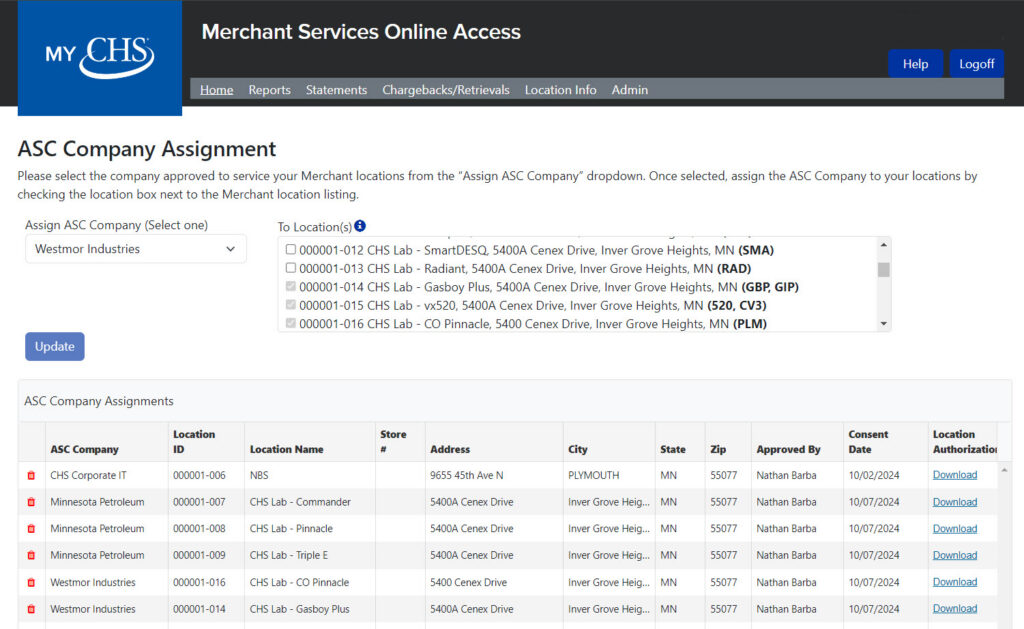Delete the CHS Lab - Commander assignment

[31, 502]
